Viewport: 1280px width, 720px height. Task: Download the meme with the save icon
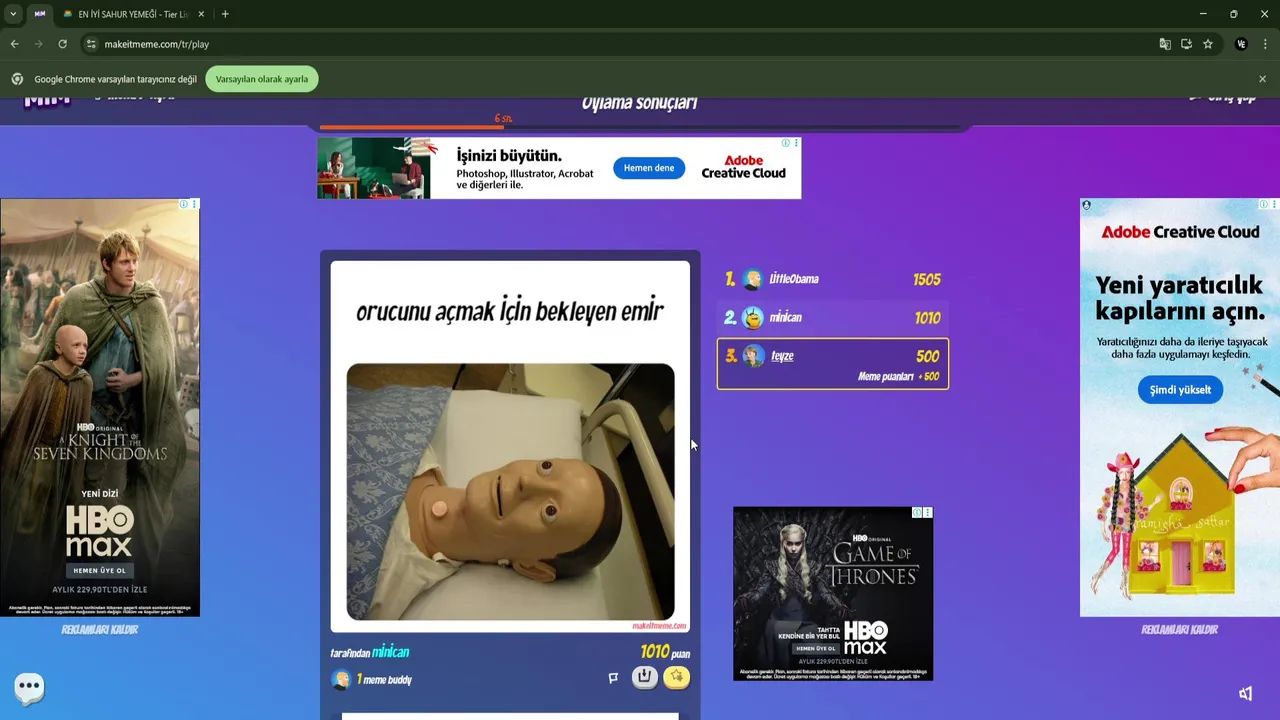645,677
